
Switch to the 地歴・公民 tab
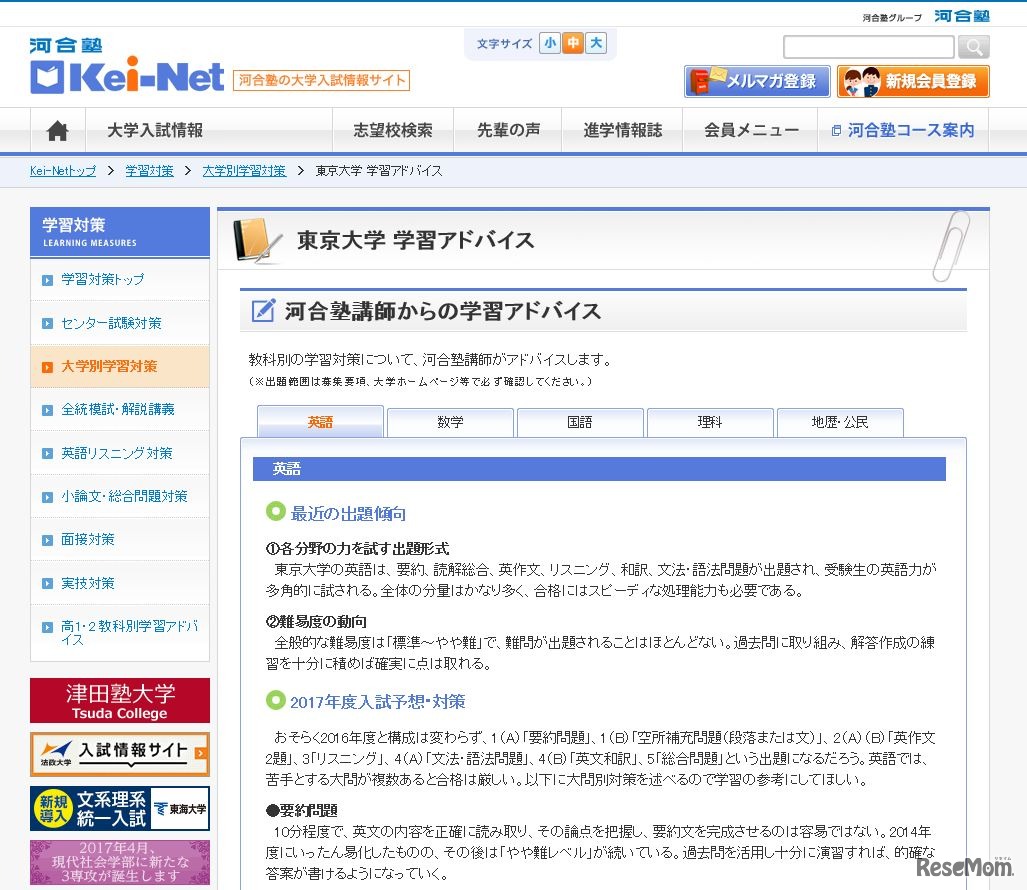pyautogui.click(x=840, y=422)
